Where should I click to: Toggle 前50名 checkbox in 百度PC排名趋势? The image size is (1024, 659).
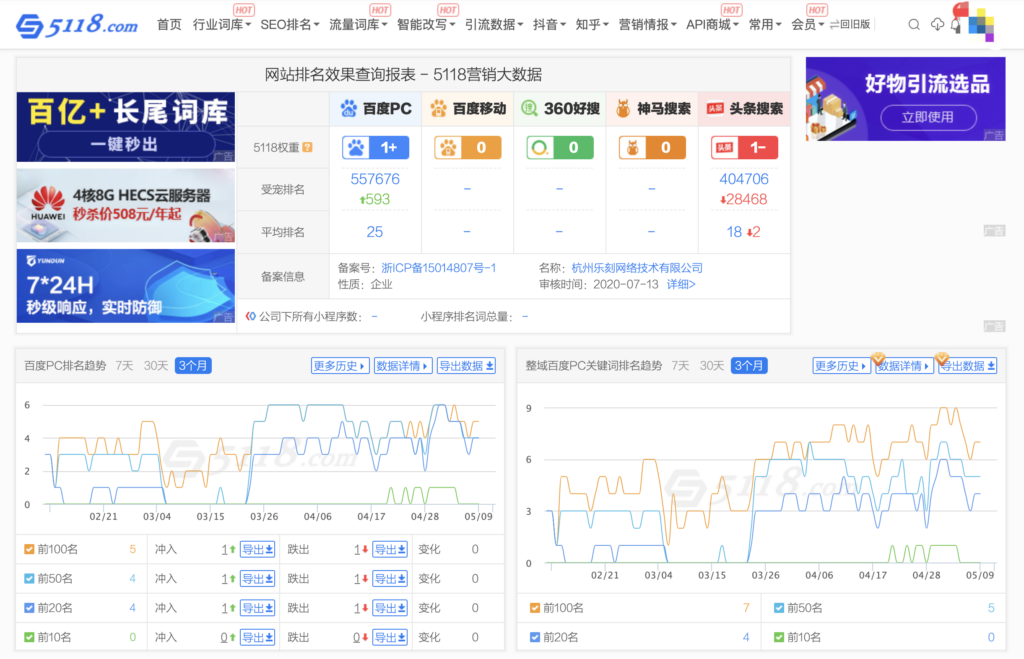coord(29,579)
